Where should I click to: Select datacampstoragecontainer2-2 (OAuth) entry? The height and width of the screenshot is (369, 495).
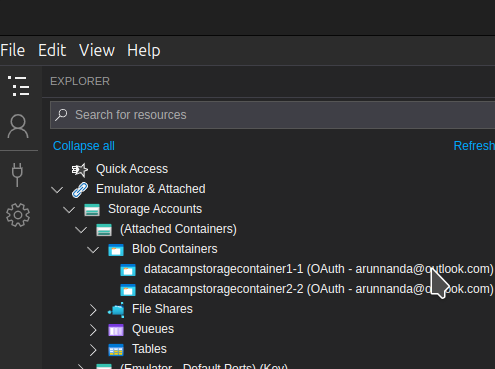coord(319,289)
